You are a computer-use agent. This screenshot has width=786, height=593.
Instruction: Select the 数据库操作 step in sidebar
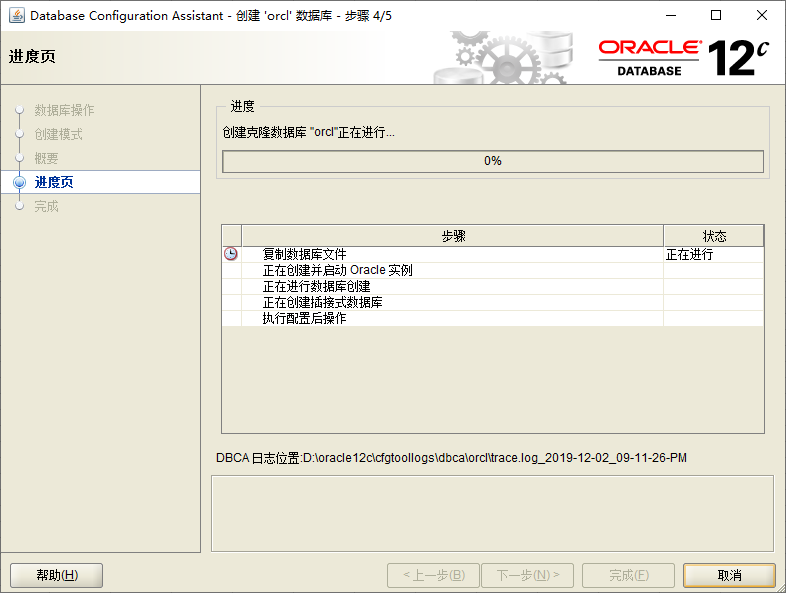pos(64,110)
